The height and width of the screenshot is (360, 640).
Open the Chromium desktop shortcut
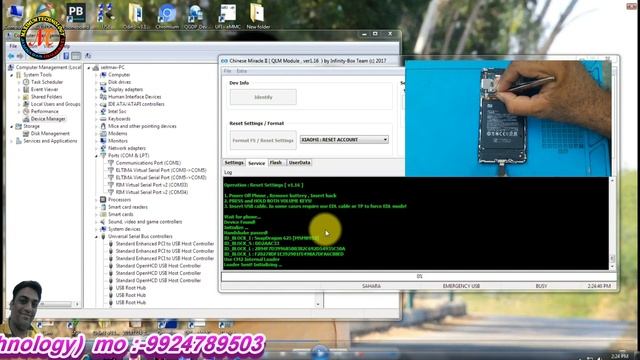point(167,16)
